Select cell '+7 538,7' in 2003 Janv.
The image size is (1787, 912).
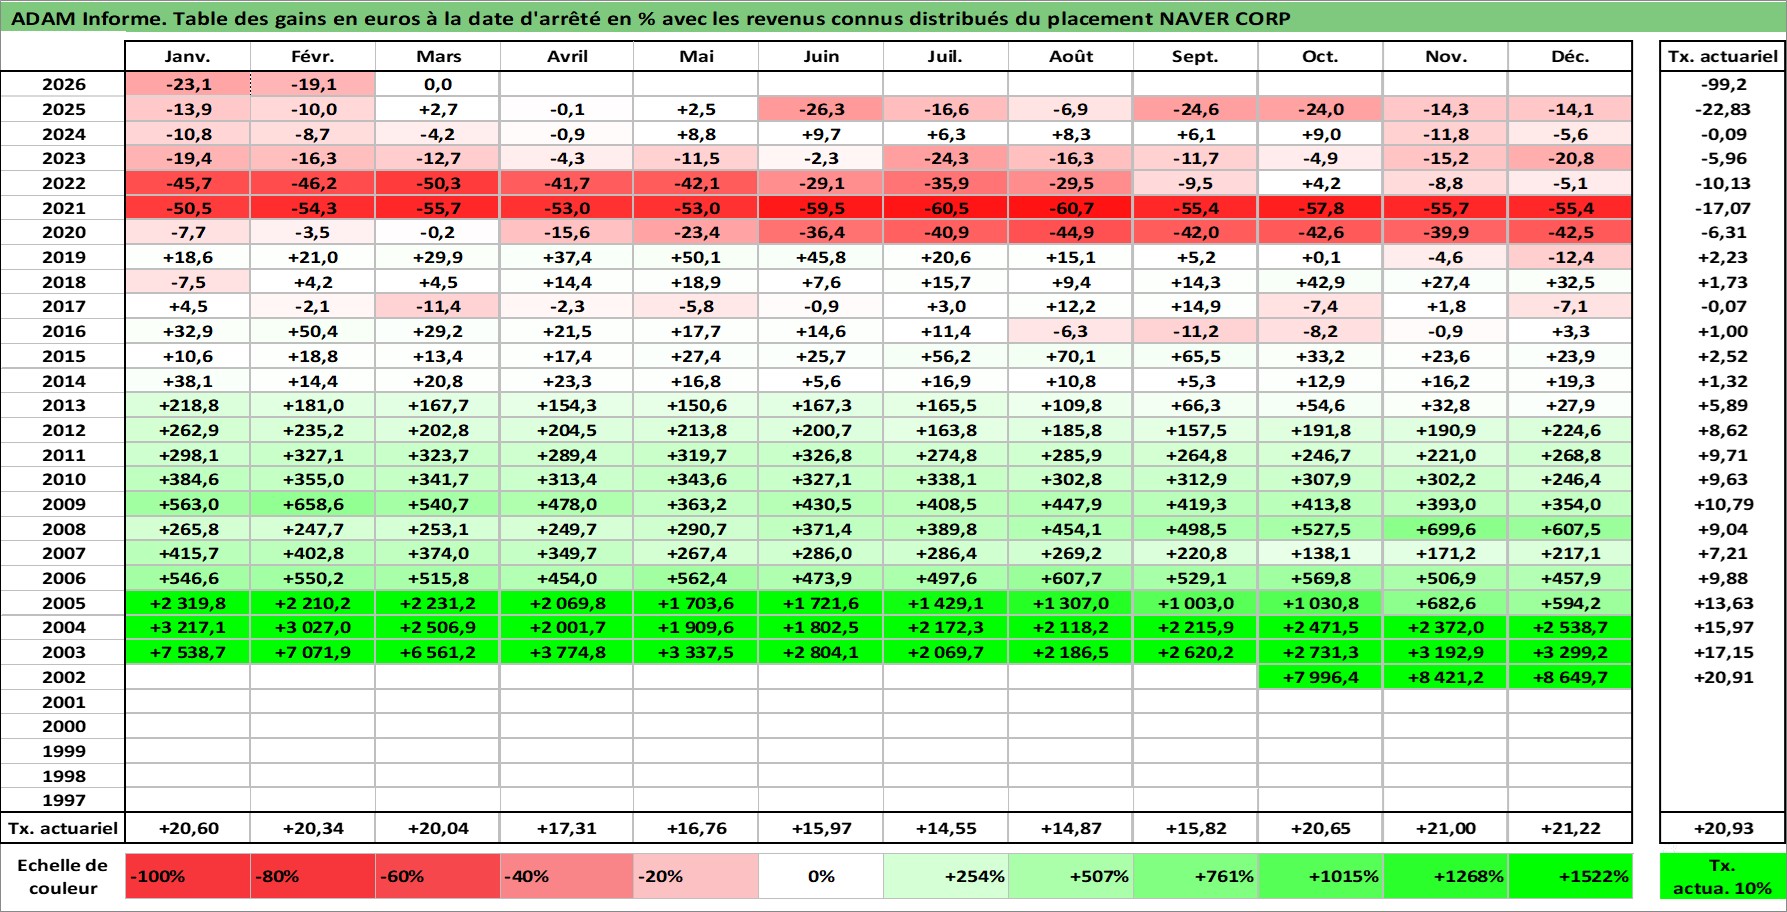188,652
